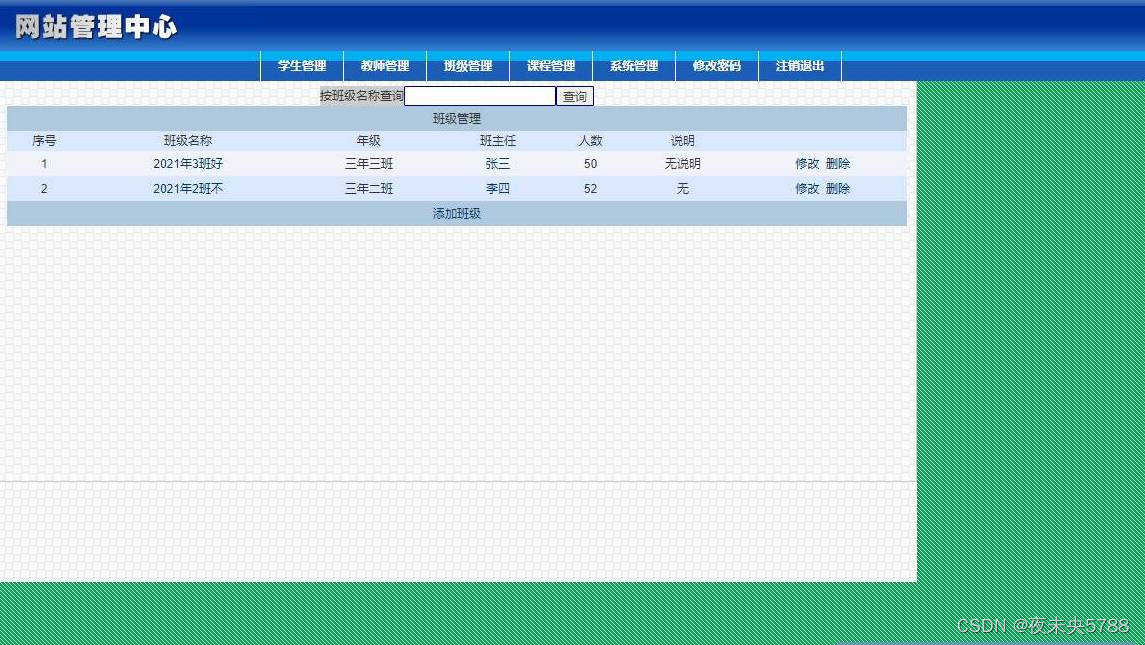Open the 教师管理 menu
Viewport: 1145px width, 645px height.
[385, 66]
